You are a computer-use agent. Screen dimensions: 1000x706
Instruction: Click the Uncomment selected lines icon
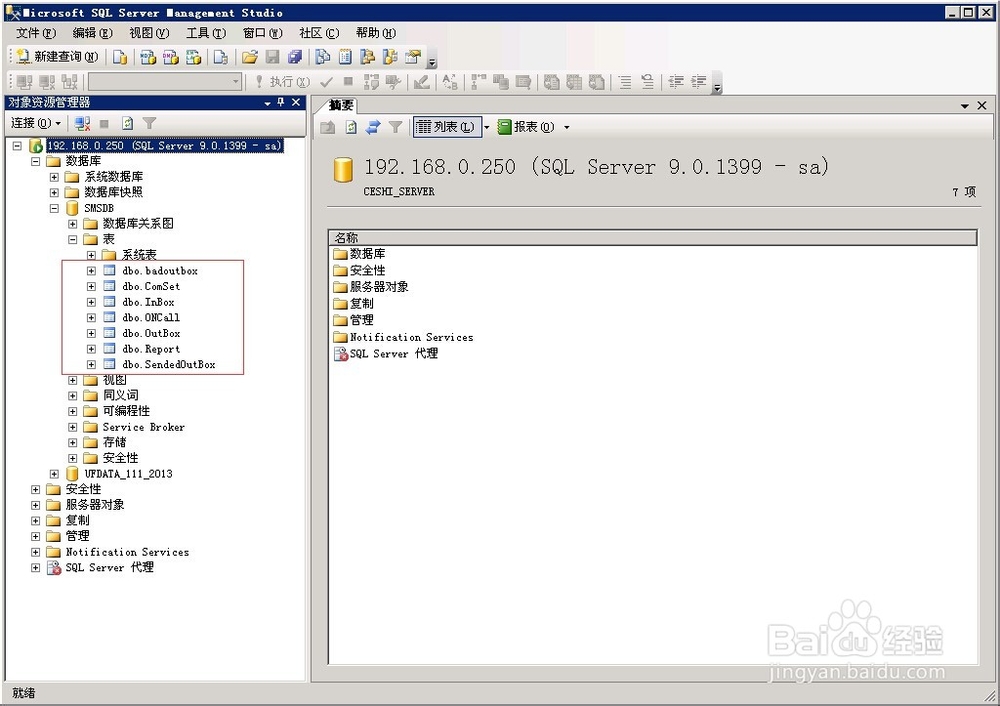pos(648,82)
